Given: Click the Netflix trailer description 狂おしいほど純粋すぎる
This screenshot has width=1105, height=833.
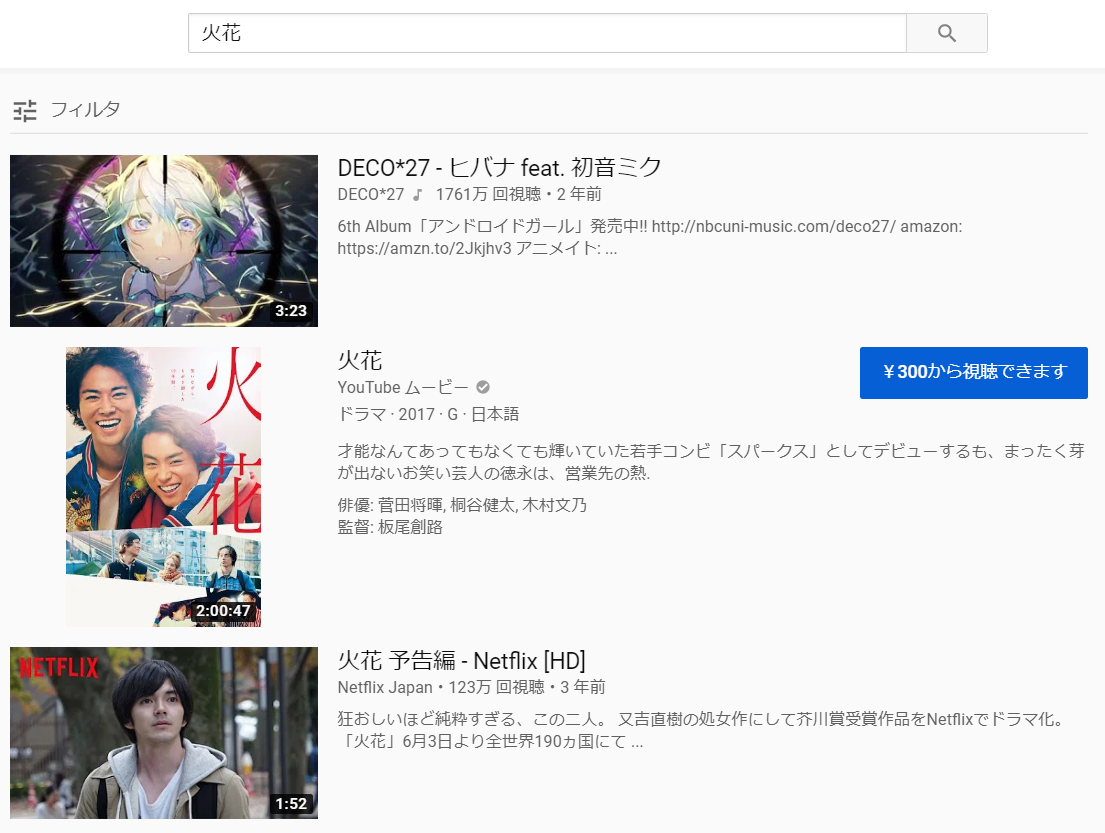Looking at the screenshot, I should 701,730.
